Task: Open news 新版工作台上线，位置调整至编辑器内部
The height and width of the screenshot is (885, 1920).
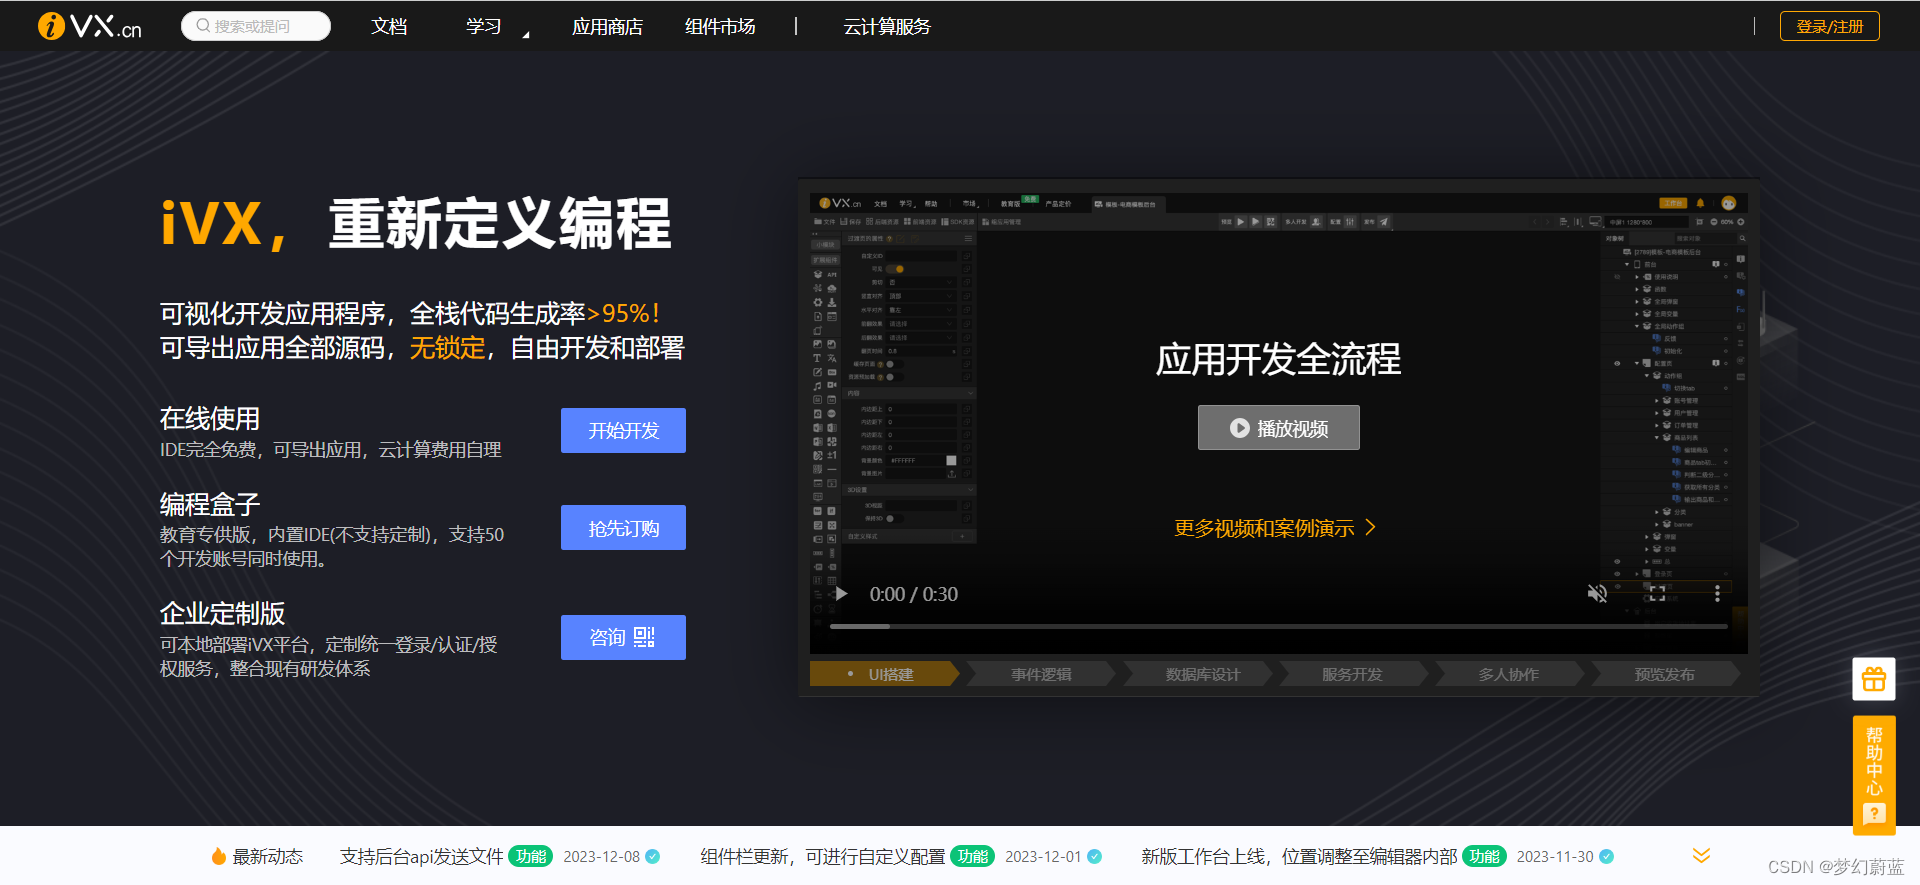Action: (x=1299, y=857)
